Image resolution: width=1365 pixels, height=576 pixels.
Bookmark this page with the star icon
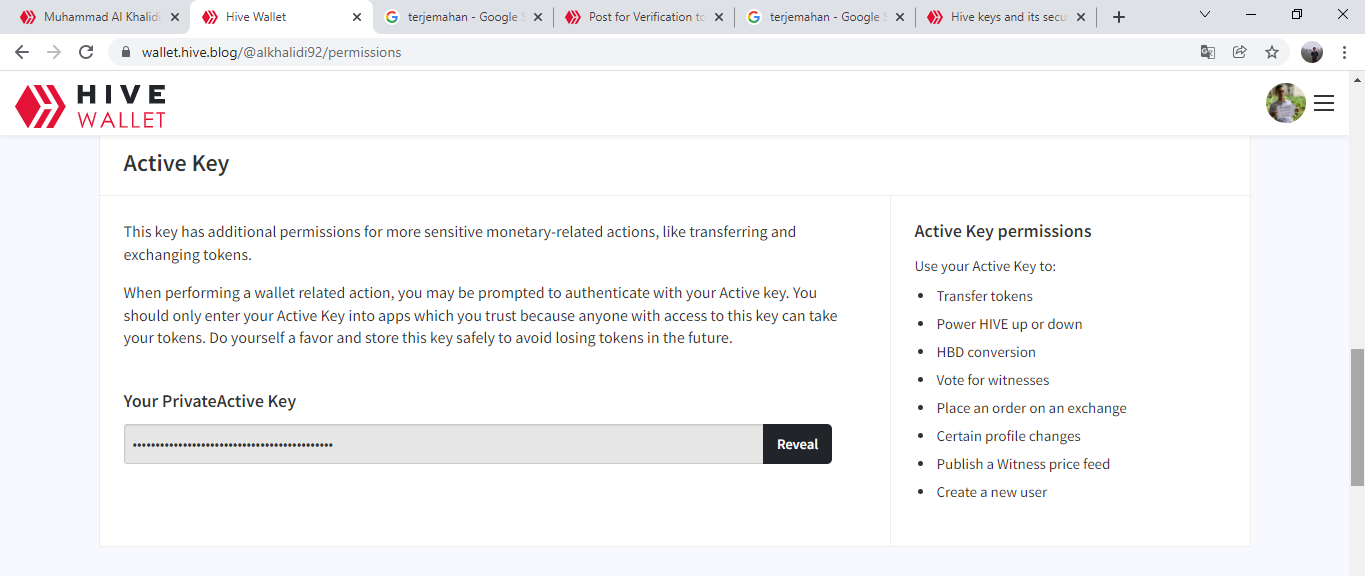coord(1272,52)
